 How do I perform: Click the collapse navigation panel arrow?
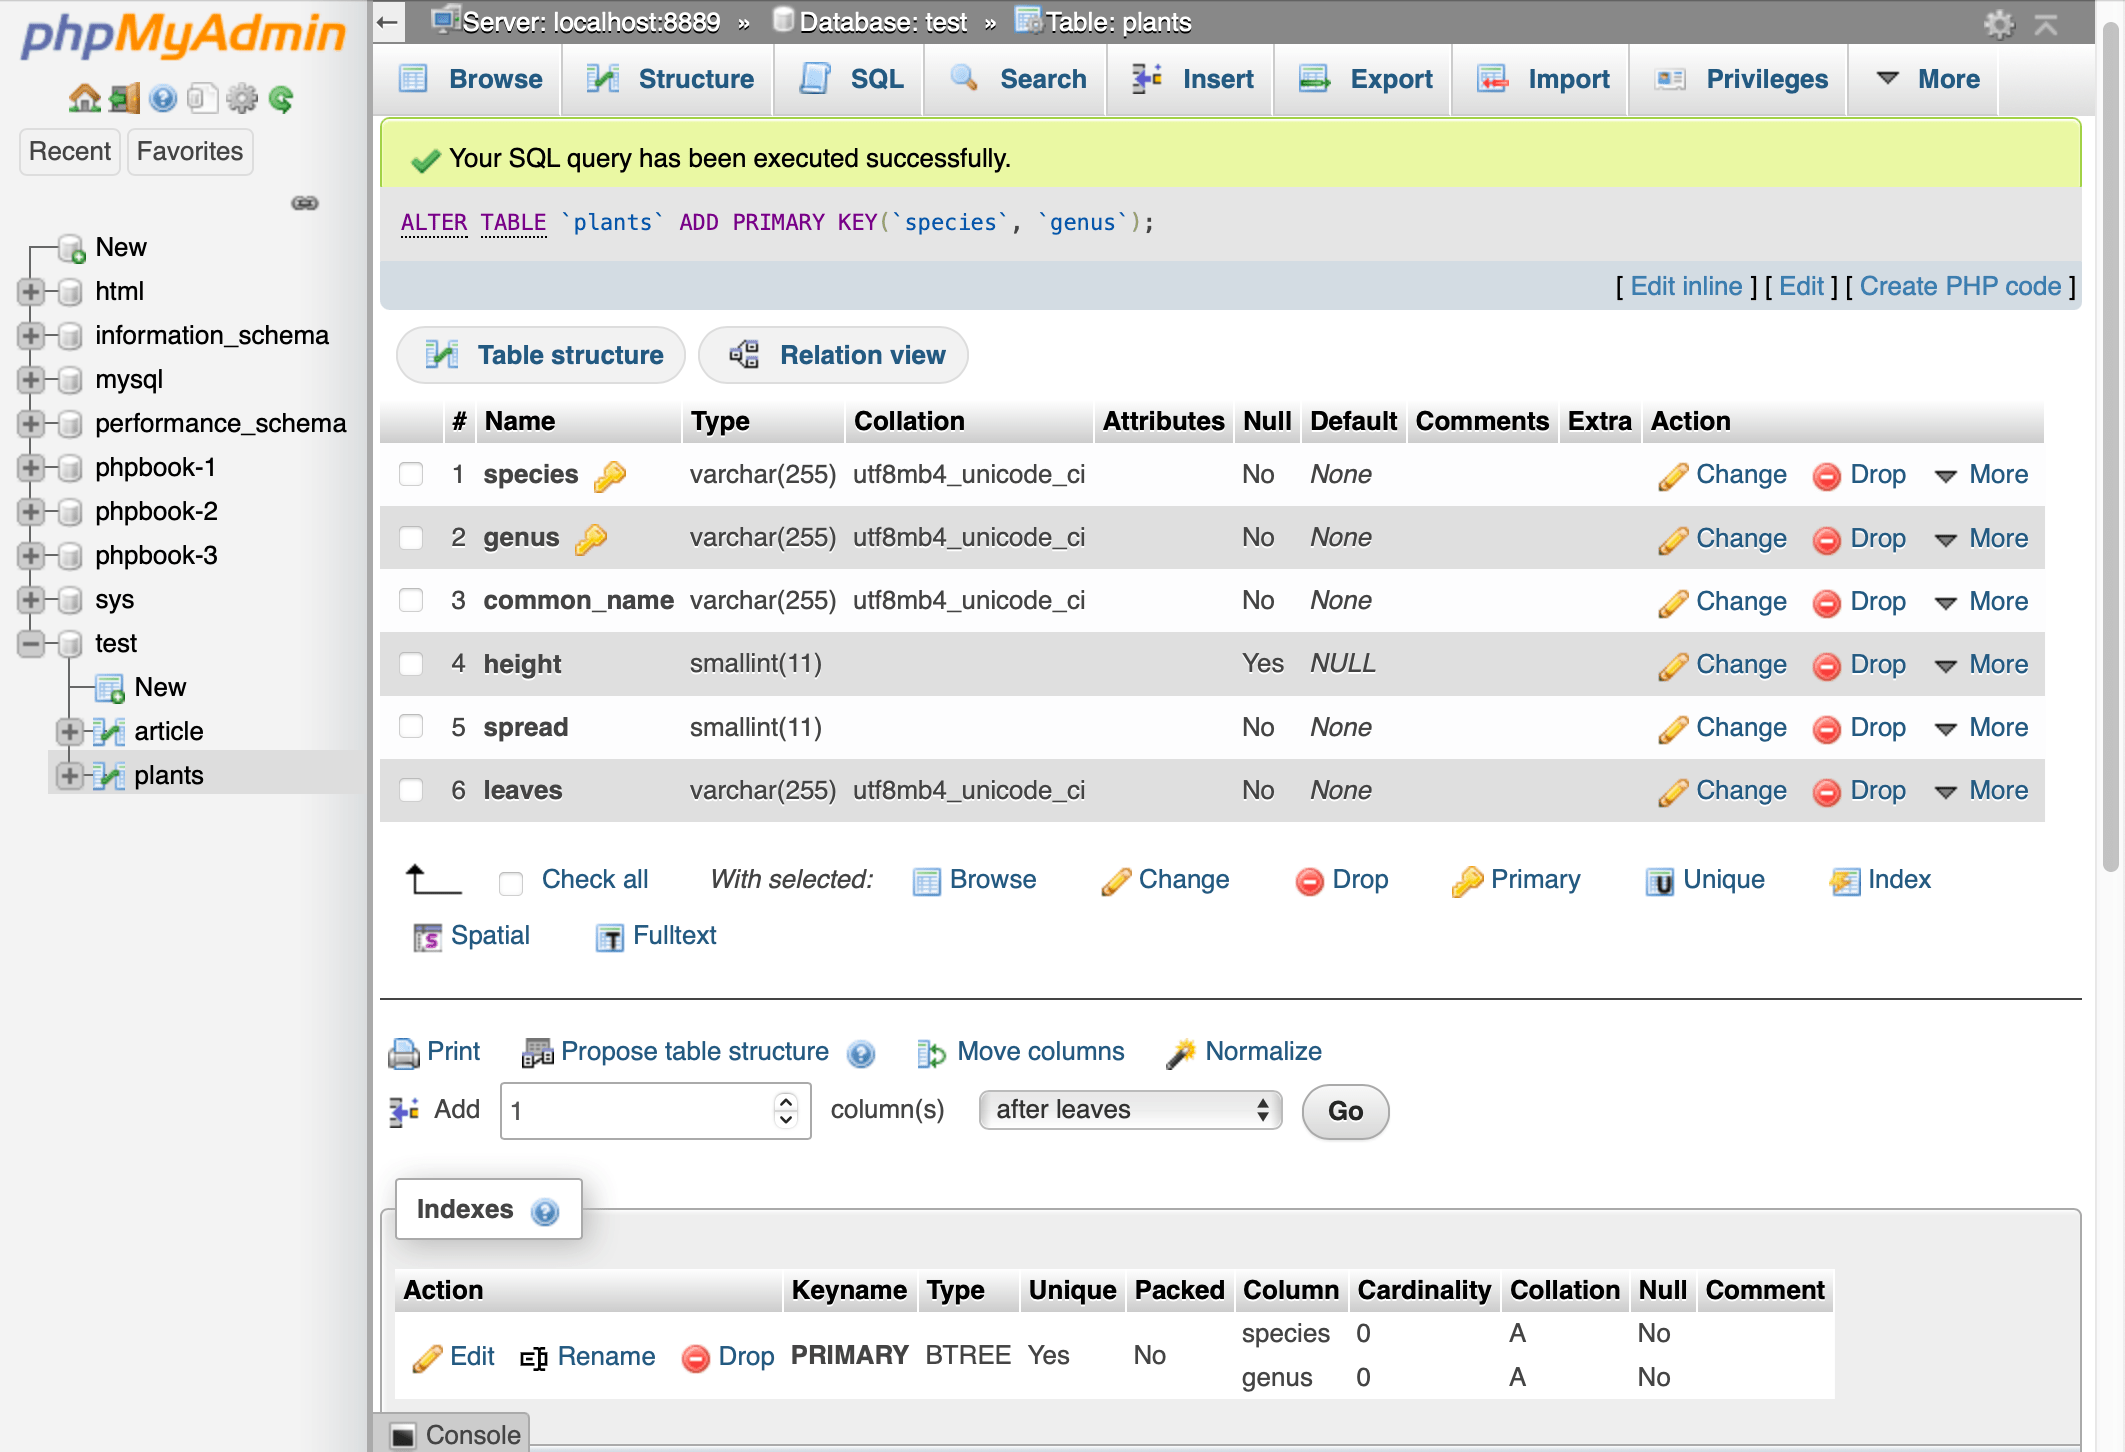[388, 21]
